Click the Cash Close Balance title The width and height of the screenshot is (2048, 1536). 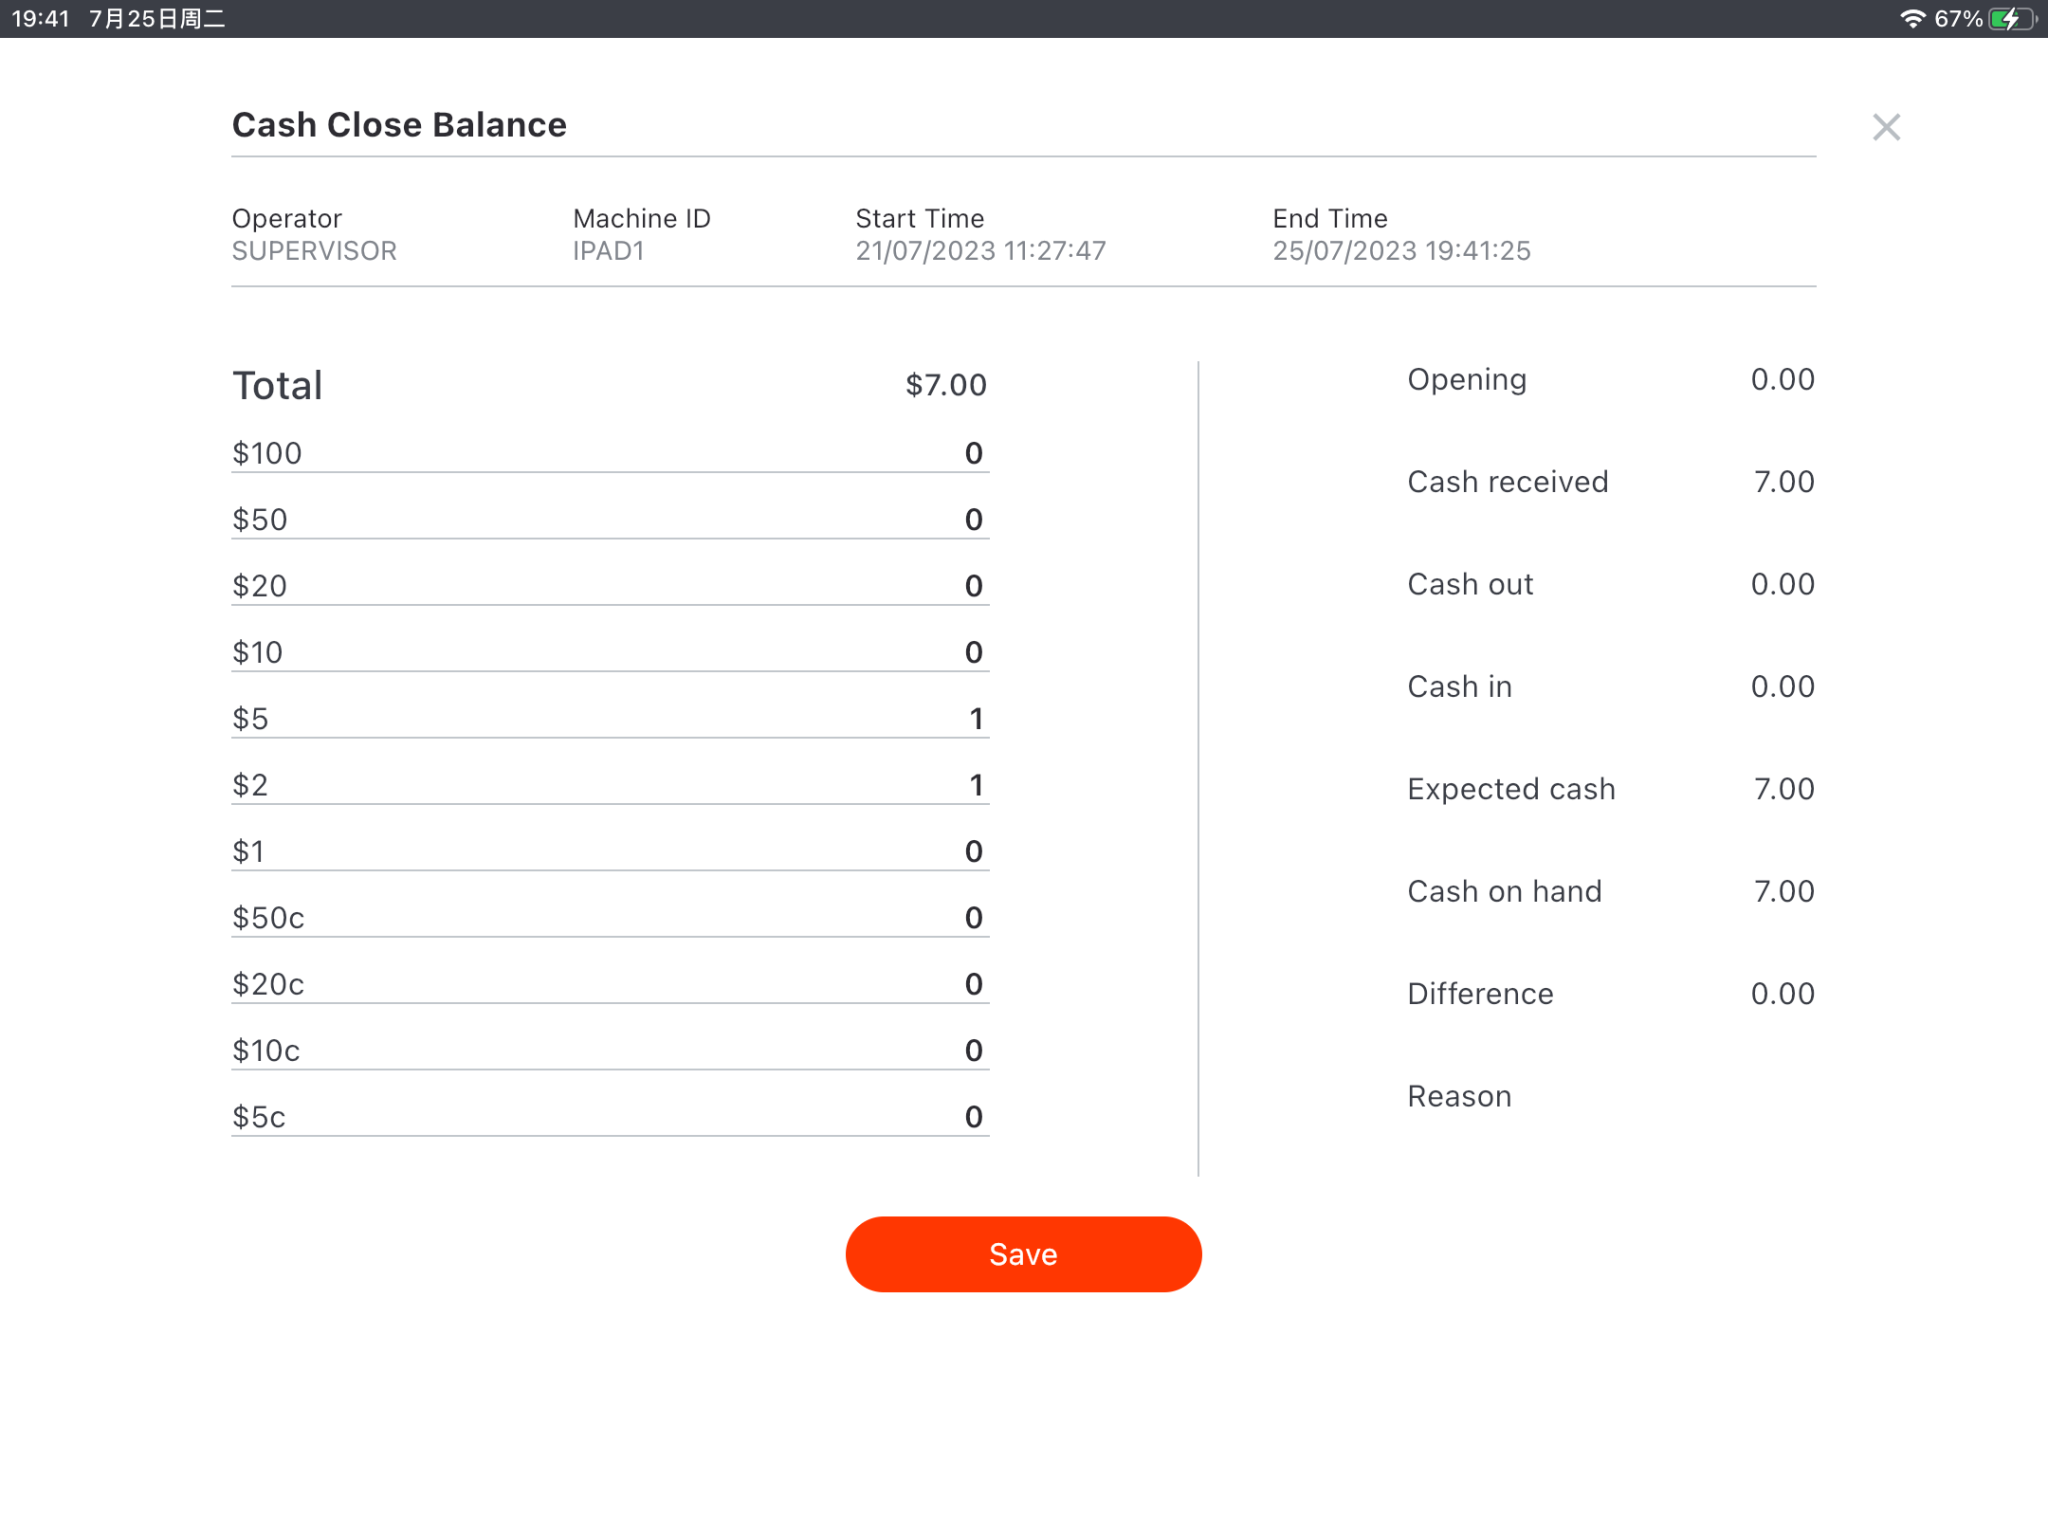[399, 124]
